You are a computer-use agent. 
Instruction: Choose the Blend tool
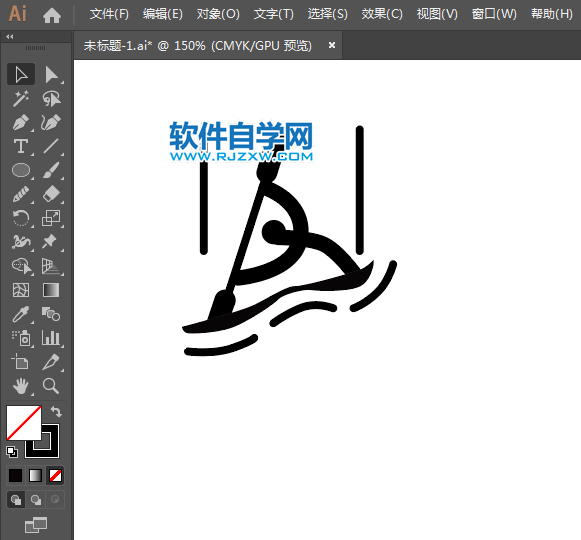pyautogui.click(x=51, y=314)
